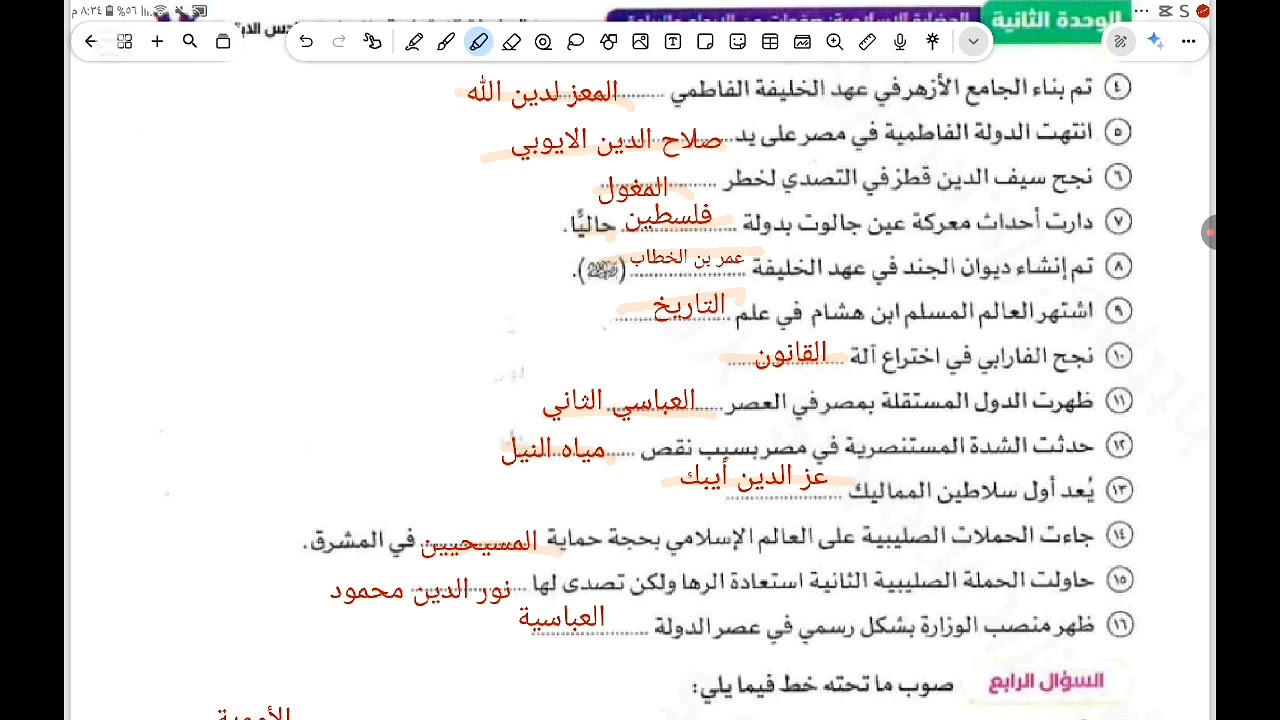
Task: Open the chart drawing icon
Action: tap(802, 42)
